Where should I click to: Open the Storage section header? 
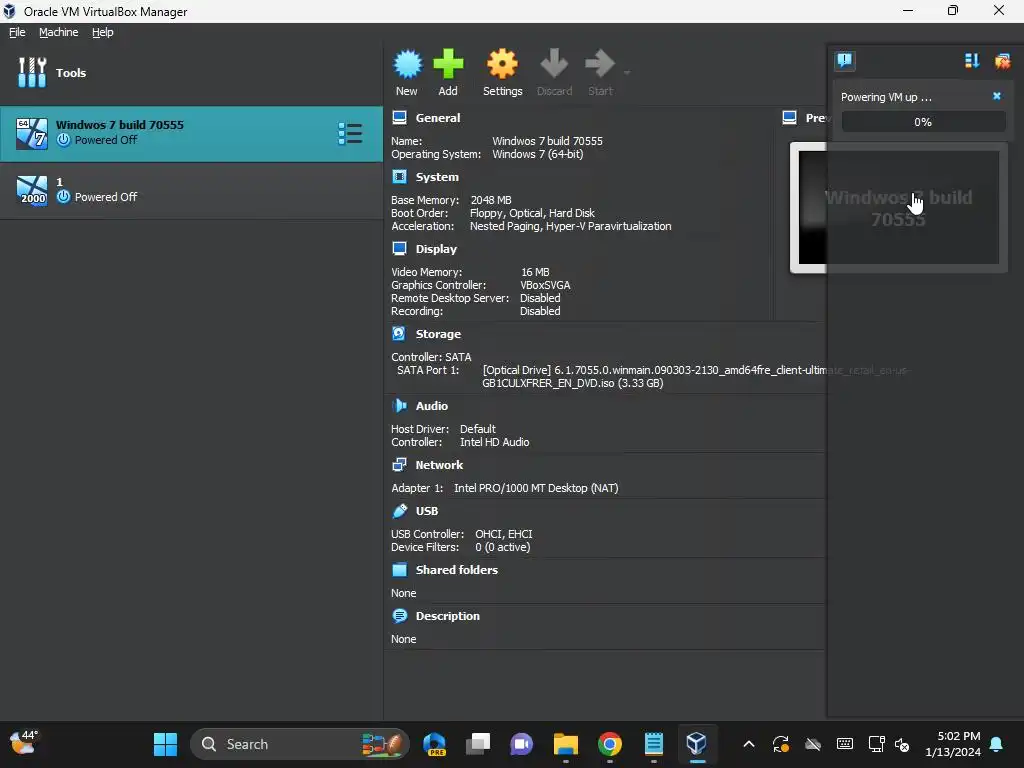(438, 334)
